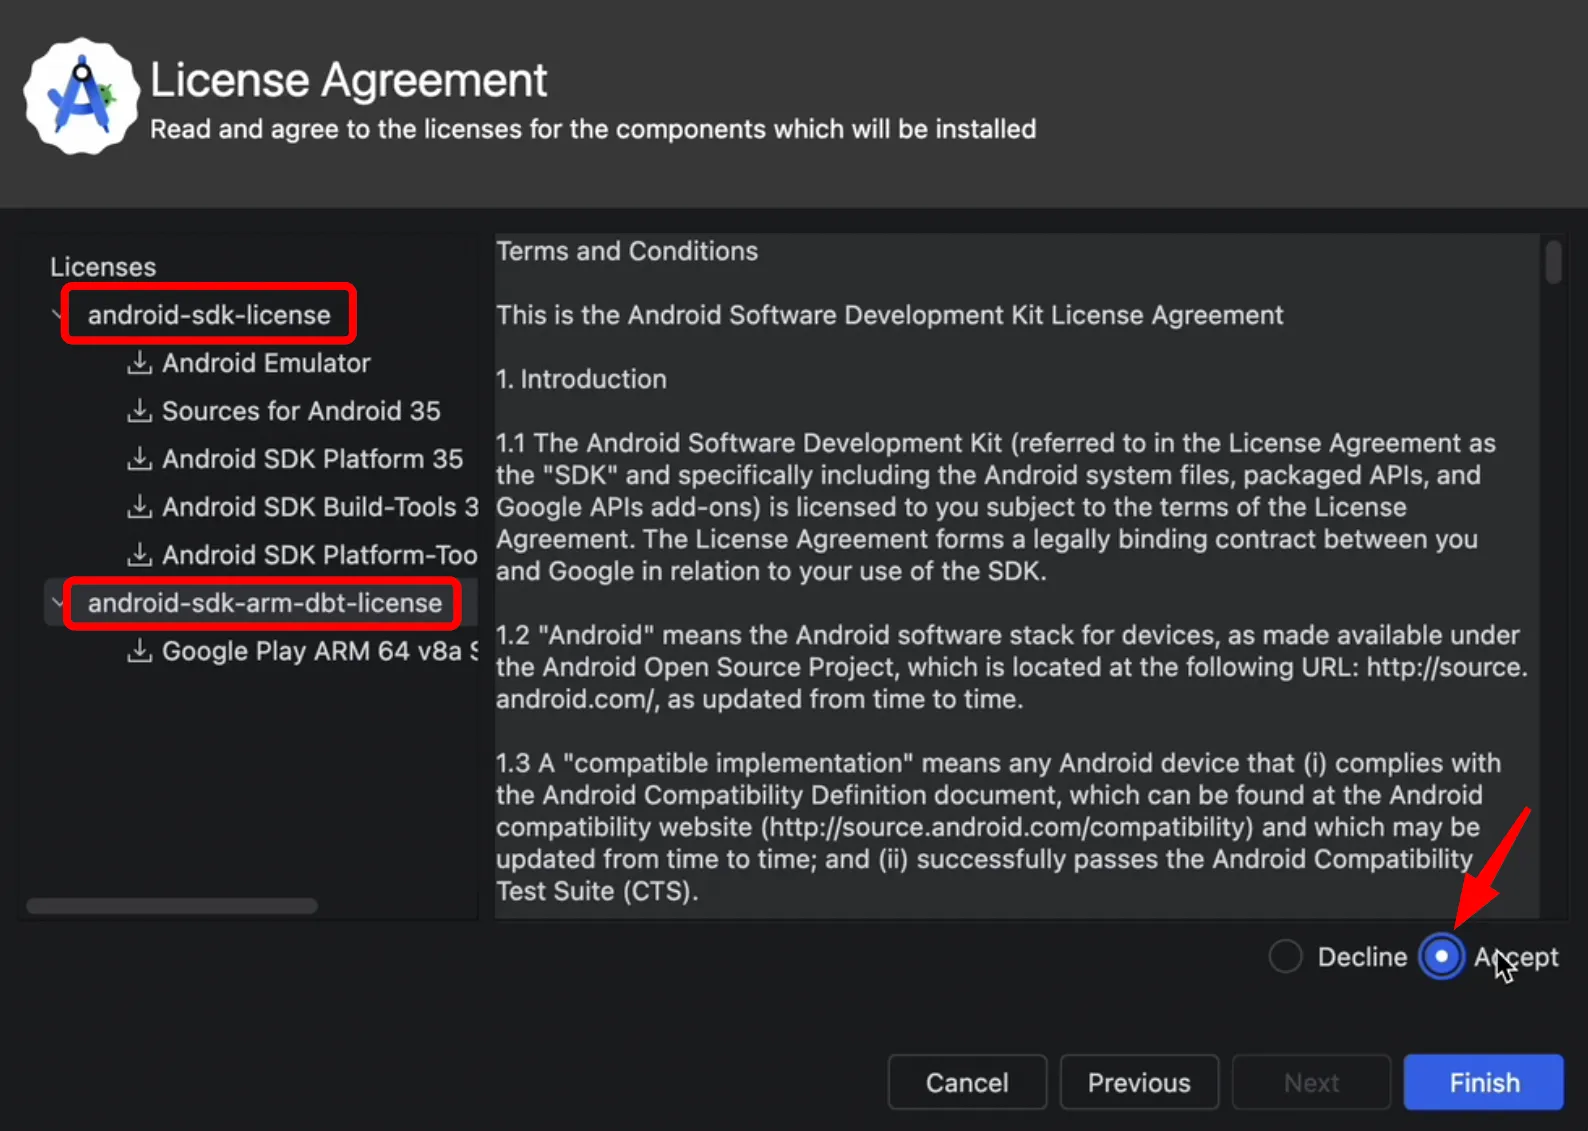Screen dimensions: 1588x1131
Task: Collapse the android-sdk-license chevron
Action: 57,314
